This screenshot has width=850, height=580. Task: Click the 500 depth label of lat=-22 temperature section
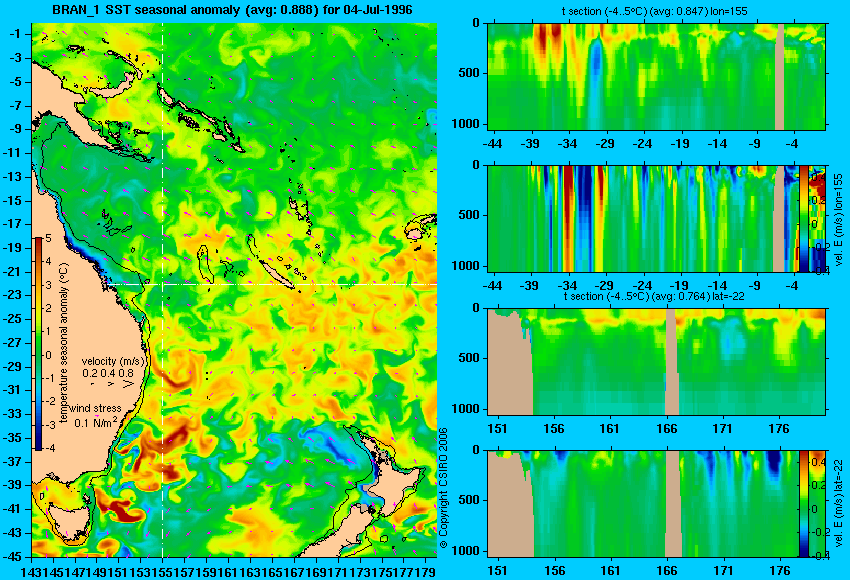pos(469,358)
